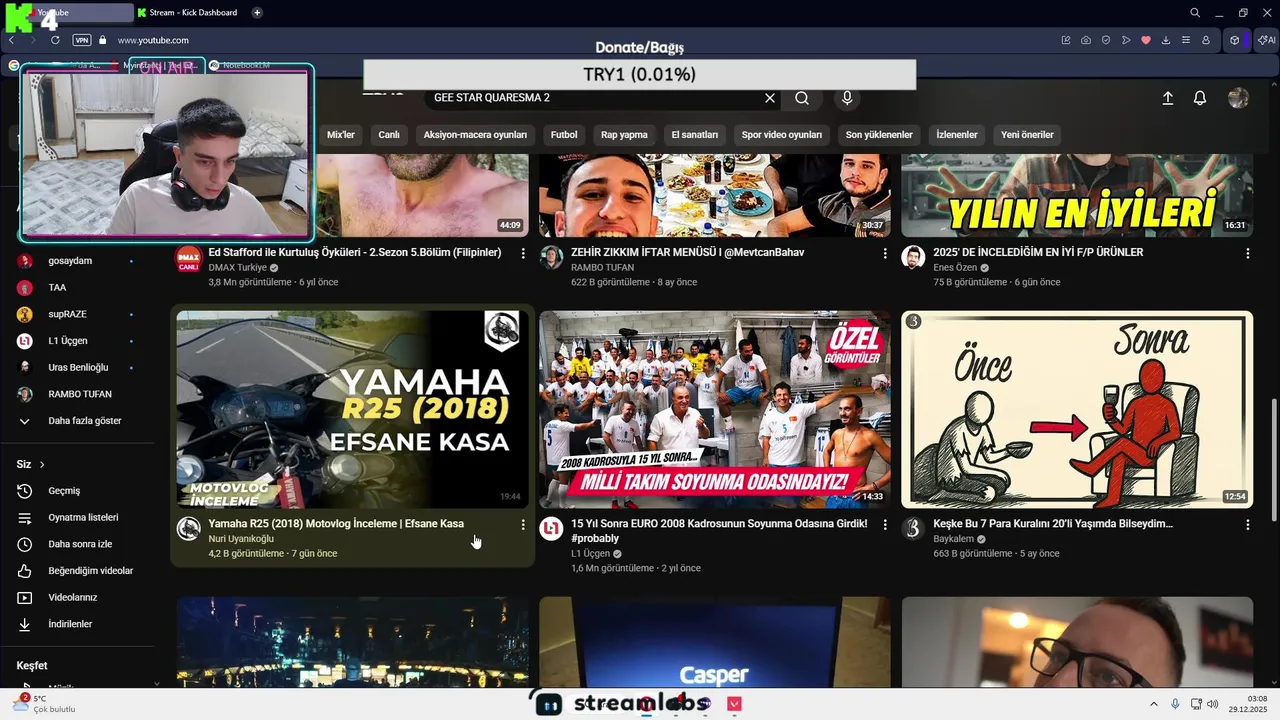Open Daha sonra izle in the sidebar
This screenshot has height=720, width=1280.
point(80,544)
